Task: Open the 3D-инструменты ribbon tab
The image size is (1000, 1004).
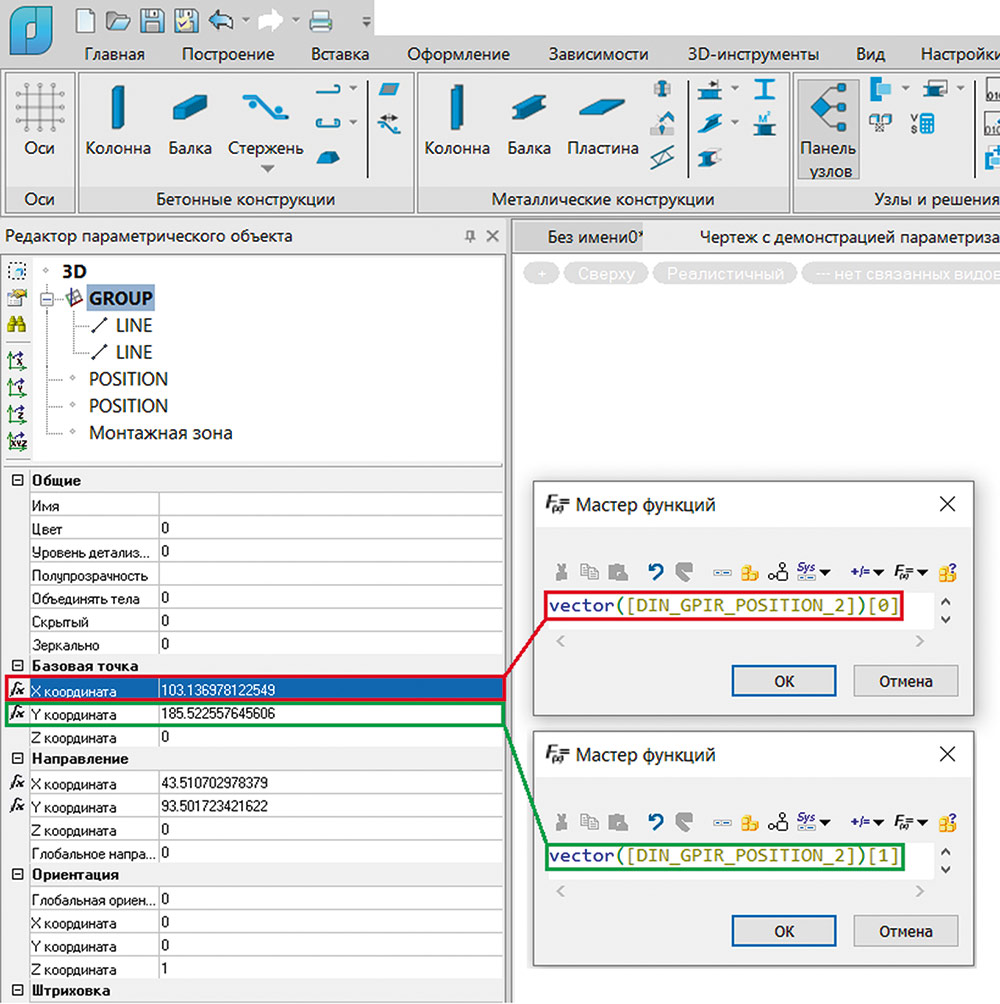Action: point(753,54)
